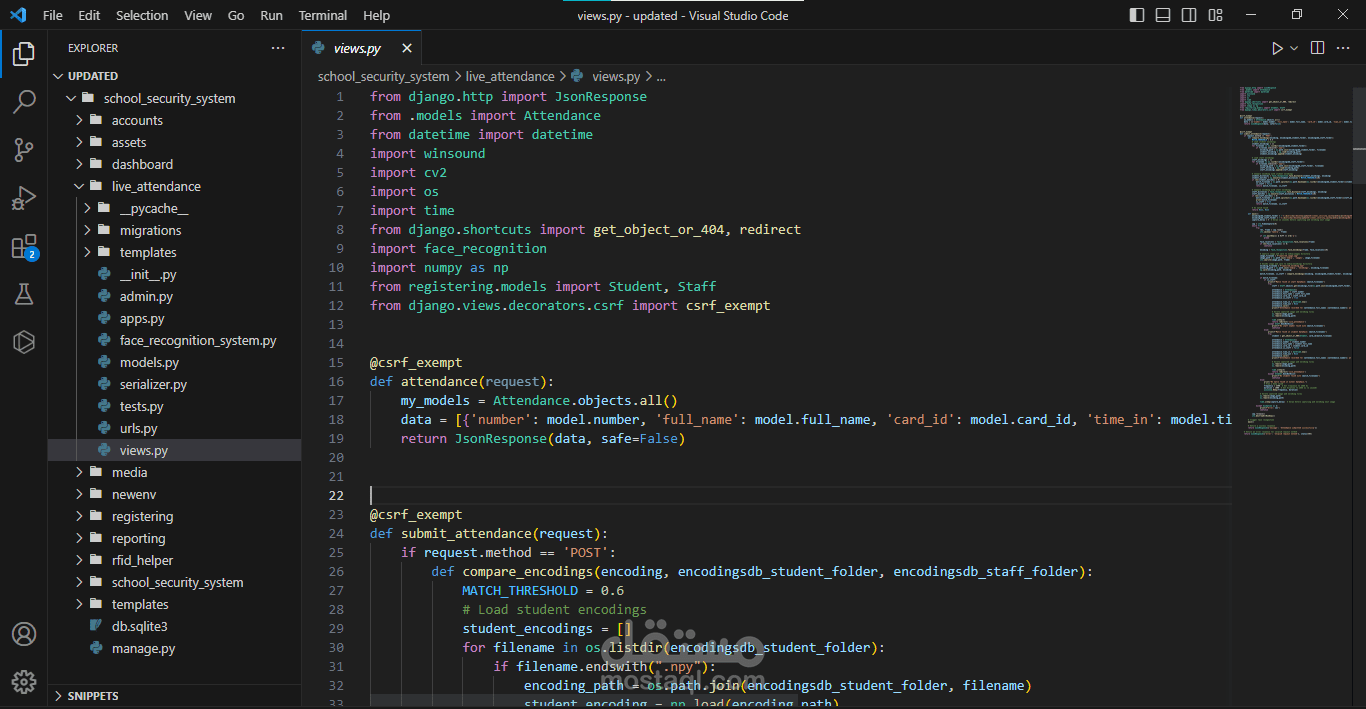Run the Python file with play button
This screenshot has height=709, width=1366.
tap(1277, 48)
